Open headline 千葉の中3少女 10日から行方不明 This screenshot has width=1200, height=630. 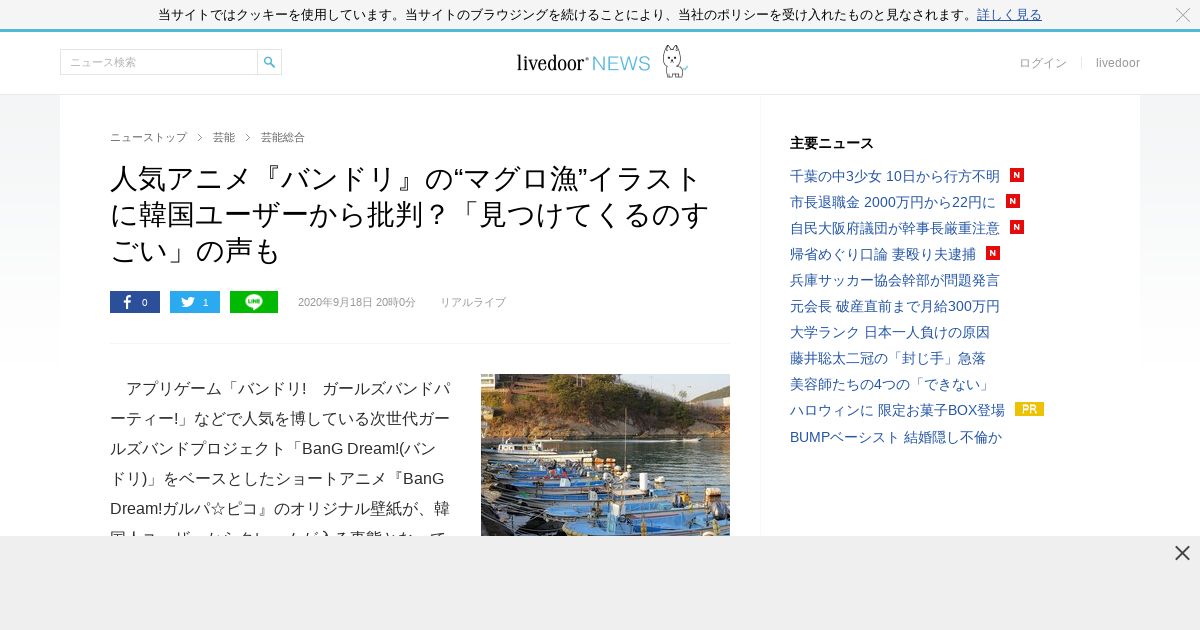pyautogui.click(x=895, y=176)
